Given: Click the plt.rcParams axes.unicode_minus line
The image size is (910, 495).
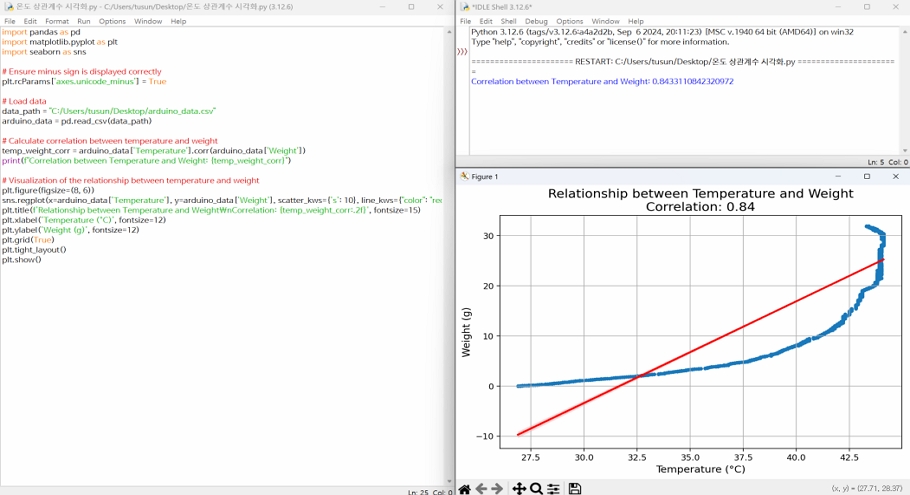Looking at the screenshot, I should pos(84,81).
